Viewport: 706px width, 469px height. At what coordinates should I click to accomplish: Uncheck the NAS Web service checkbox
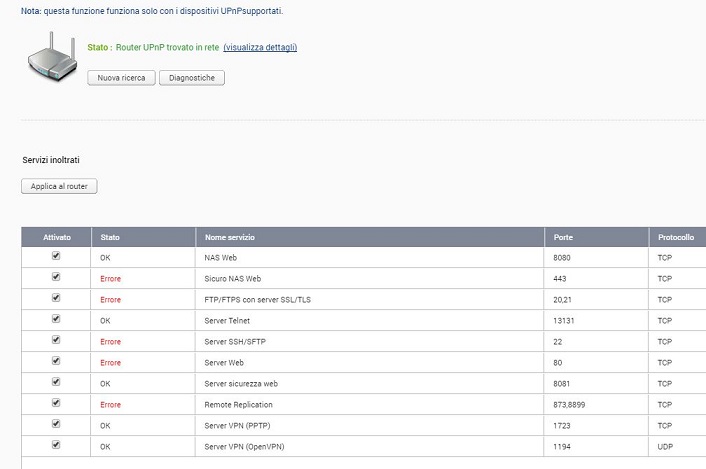[56, 256]
